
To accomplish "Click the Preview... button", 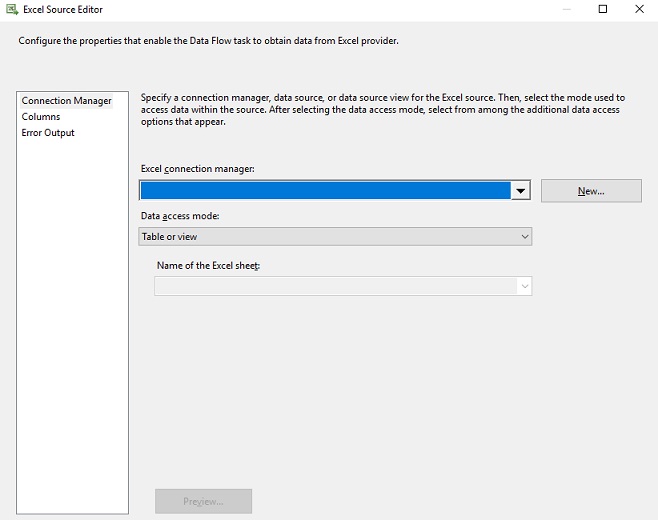I will [203, 501].
